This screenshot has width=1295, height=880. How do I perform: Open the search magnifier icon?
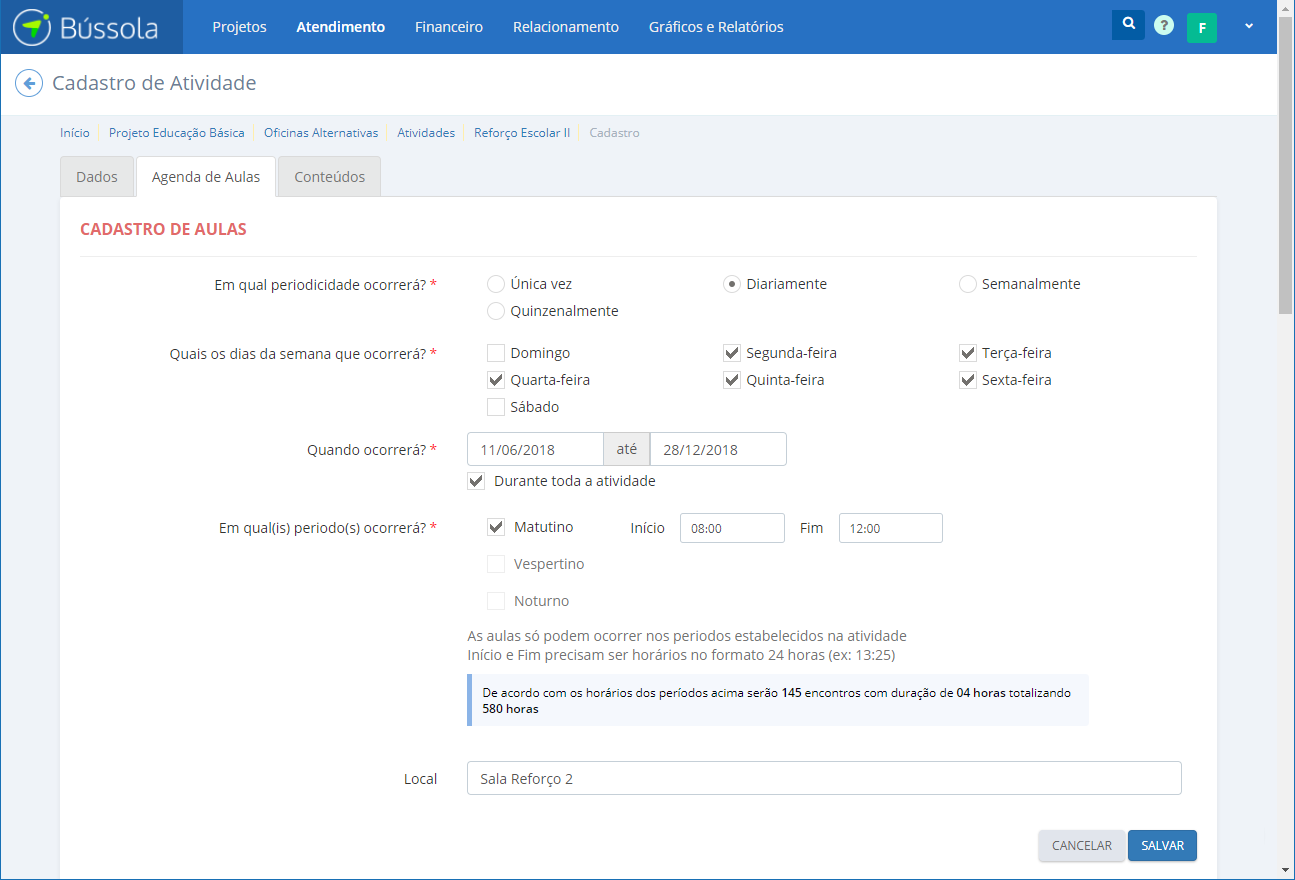(x=1128, y=25)
